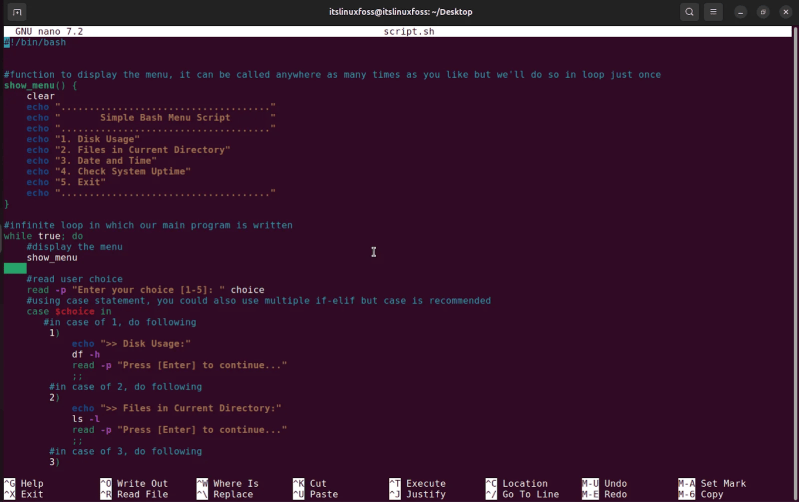Click the Where Is shortcut
The image size is (799, 502).
pyautogui.click(x=228, y=483)
